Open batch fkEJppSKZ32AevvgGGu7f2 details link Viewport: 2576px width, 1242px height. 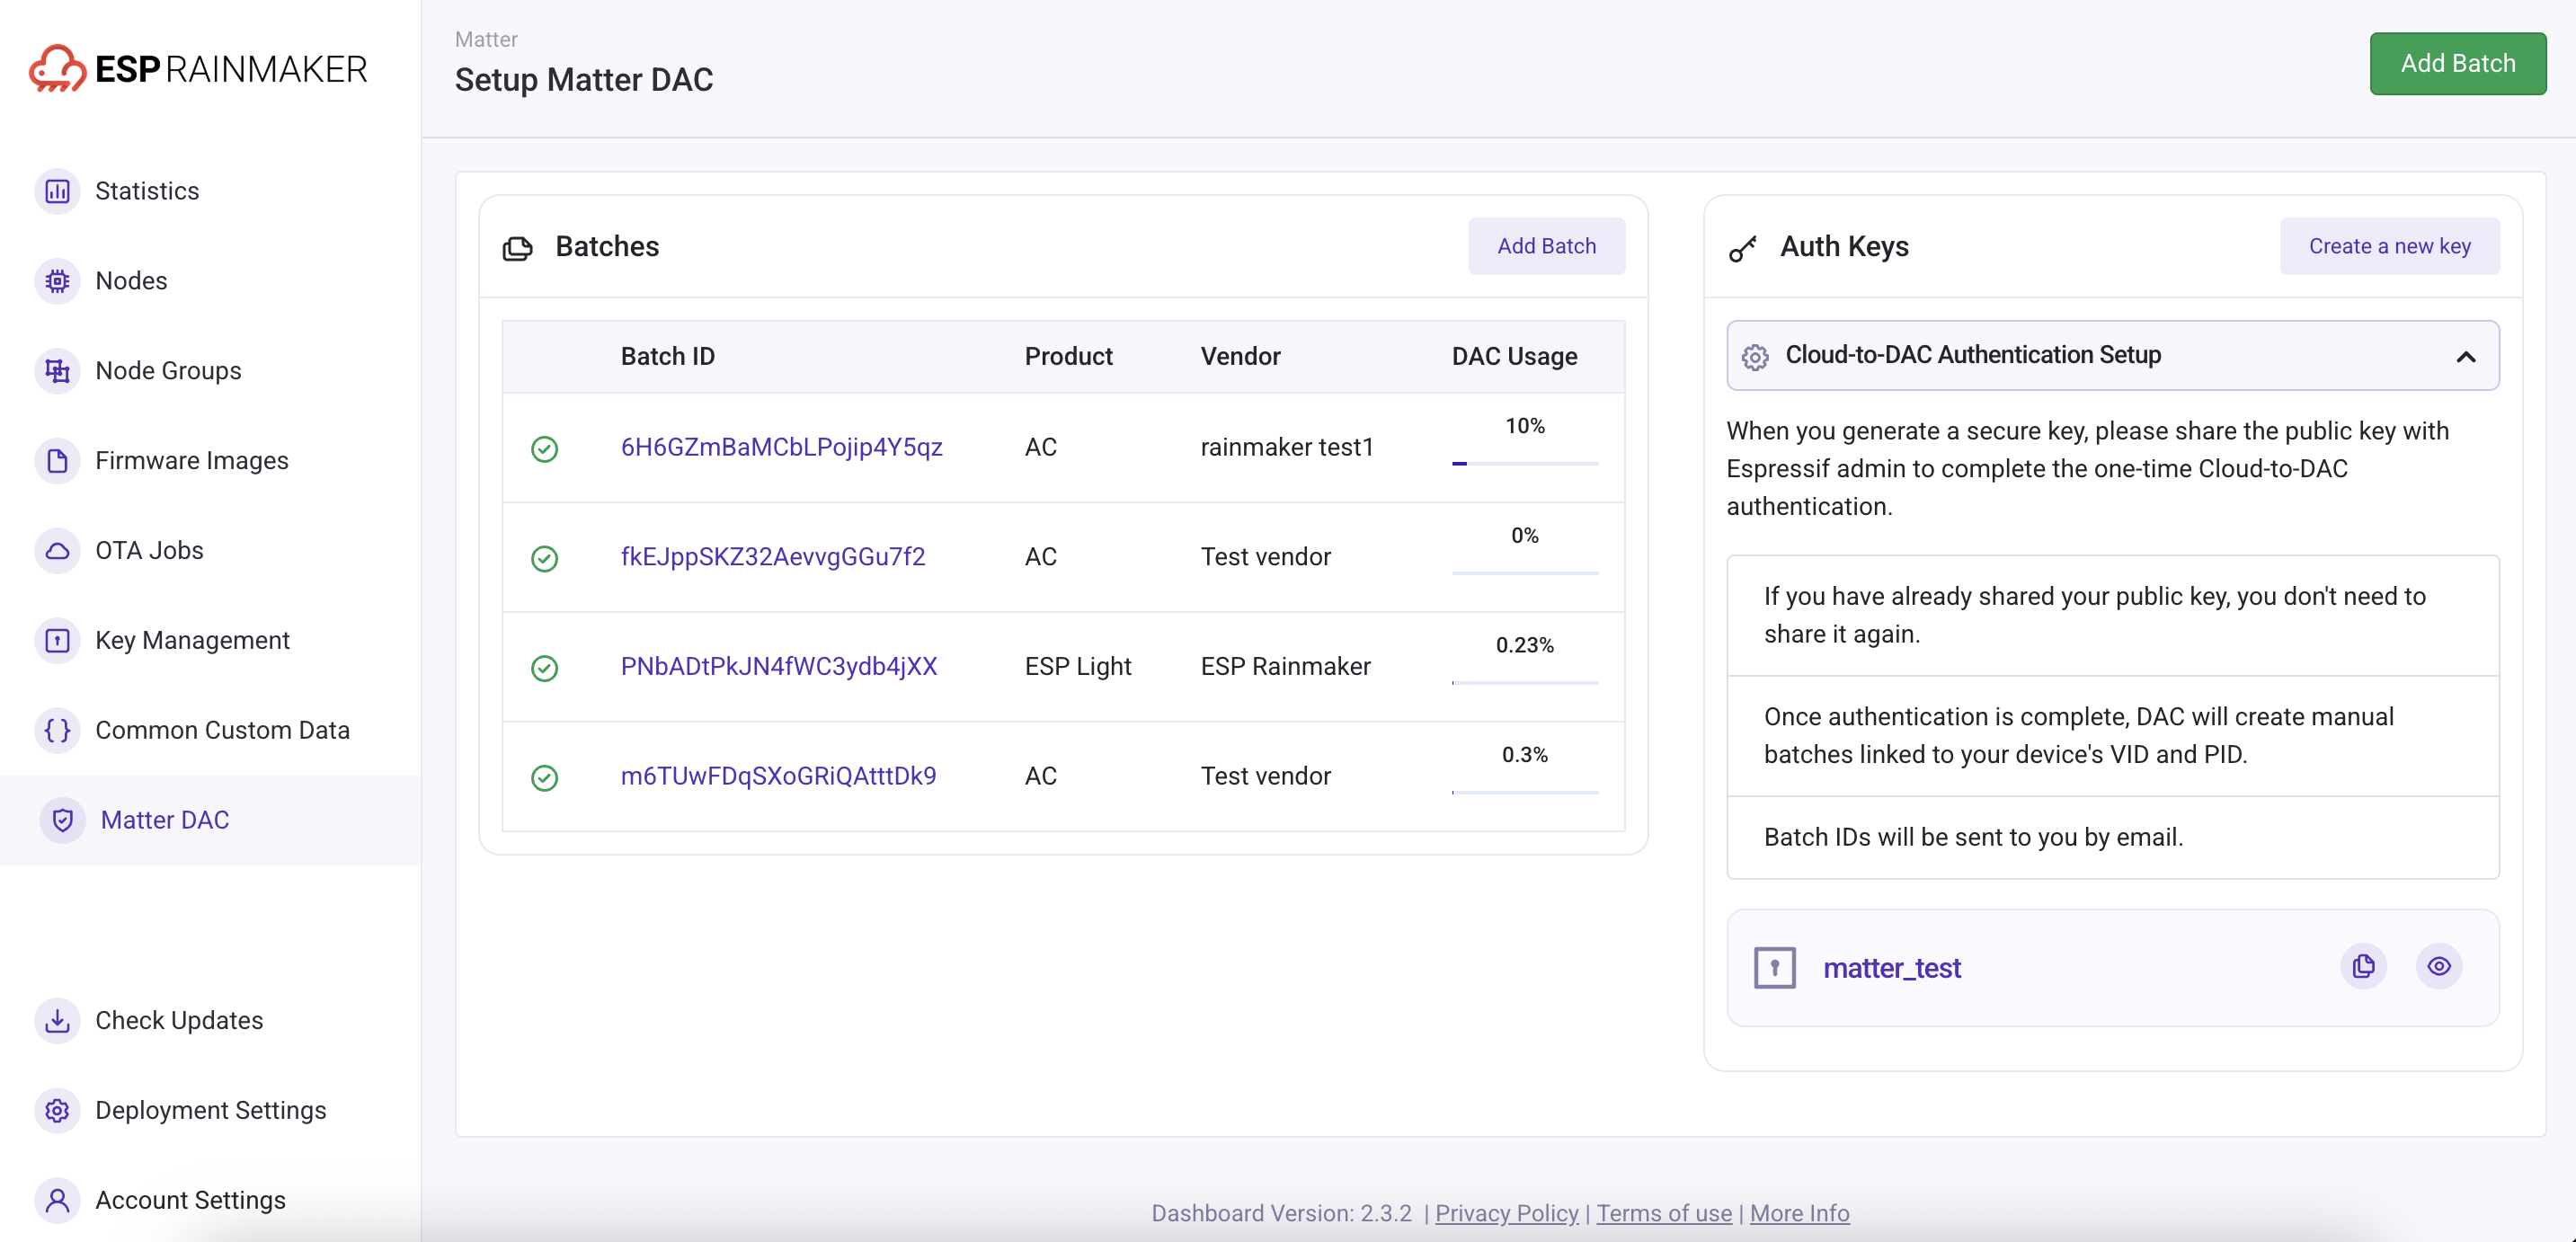(772, 557)
